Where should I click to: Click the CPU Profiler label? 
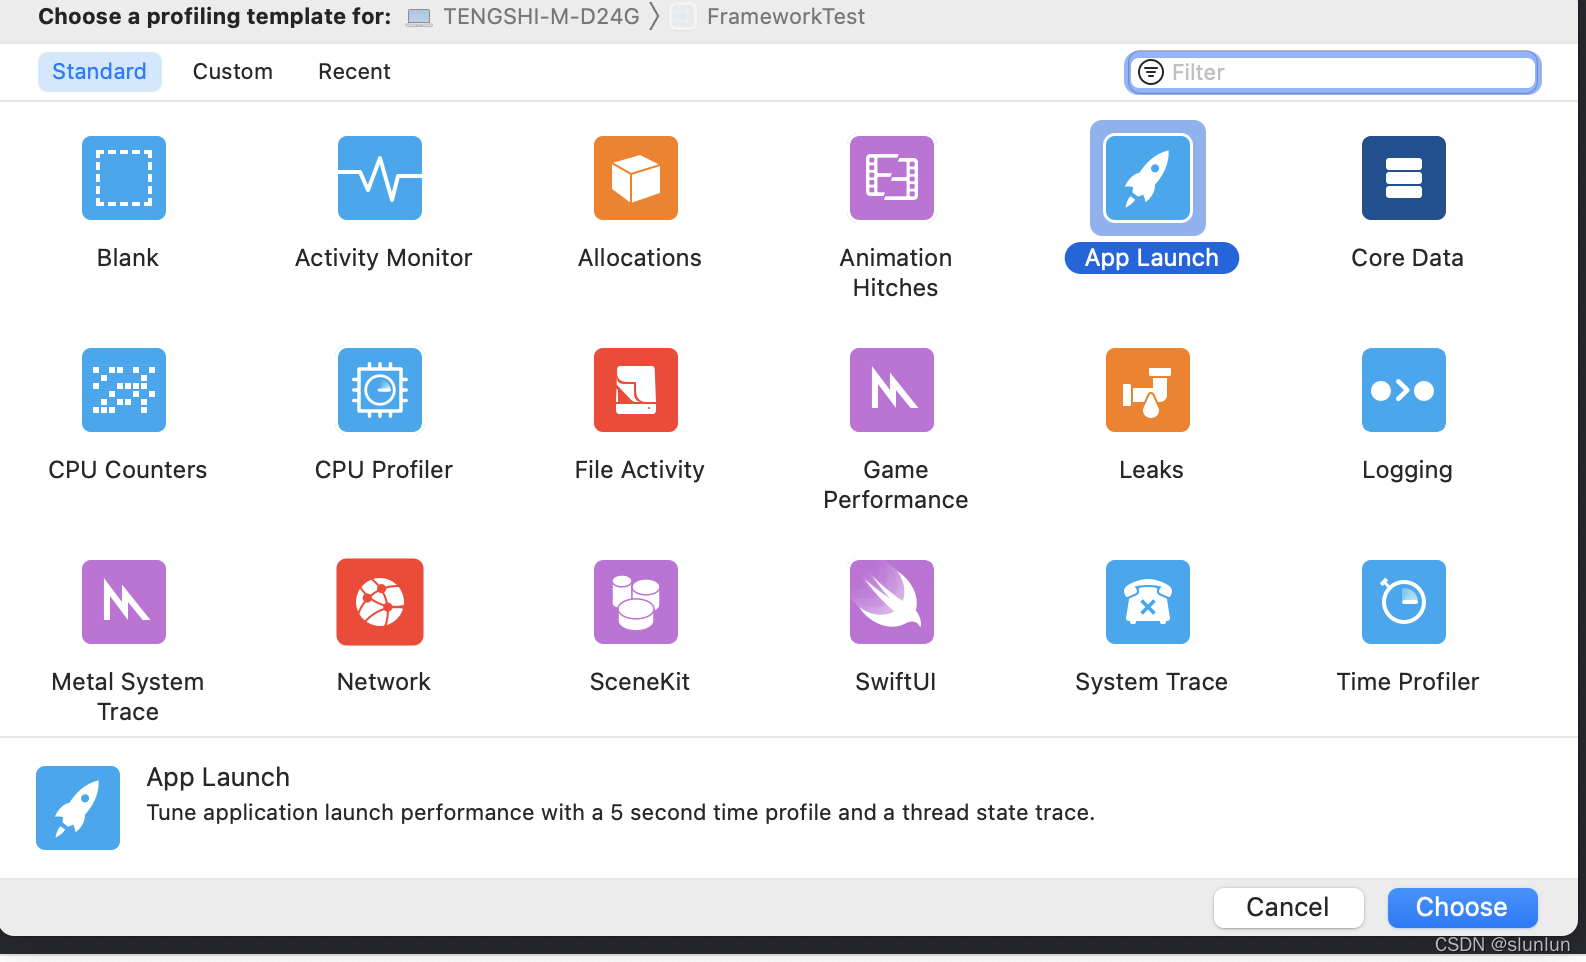pos(384,470)
